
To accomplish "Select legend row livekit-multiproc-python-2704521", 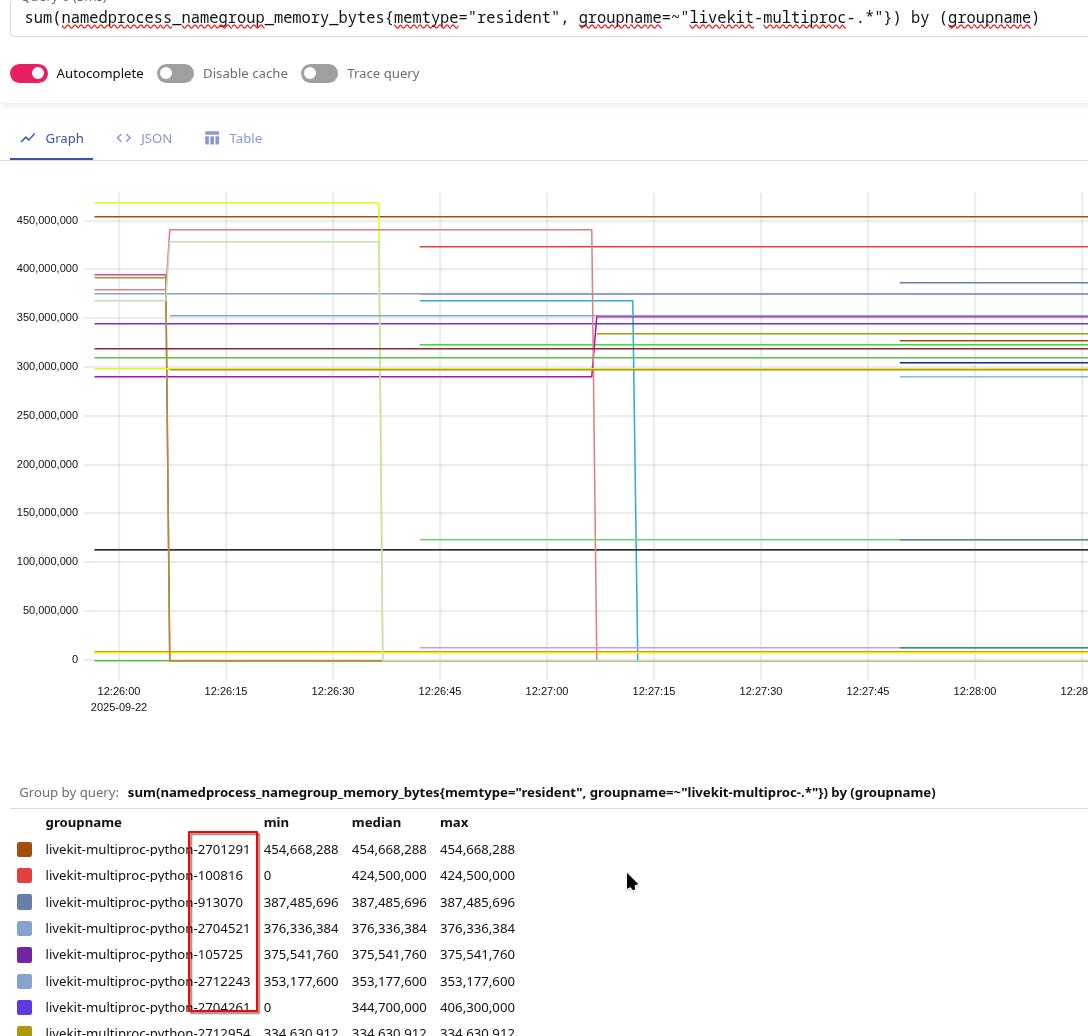I will (266, 928).
